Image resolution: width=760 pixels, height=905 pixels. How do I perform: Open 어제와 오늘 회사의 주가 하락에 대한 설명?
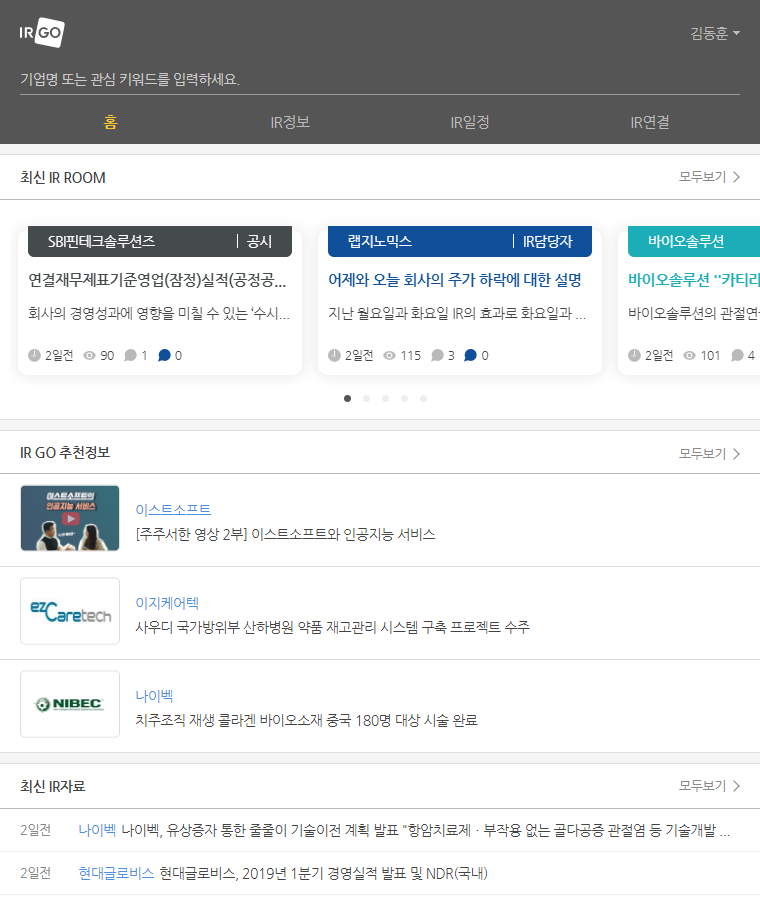point(455,280)
